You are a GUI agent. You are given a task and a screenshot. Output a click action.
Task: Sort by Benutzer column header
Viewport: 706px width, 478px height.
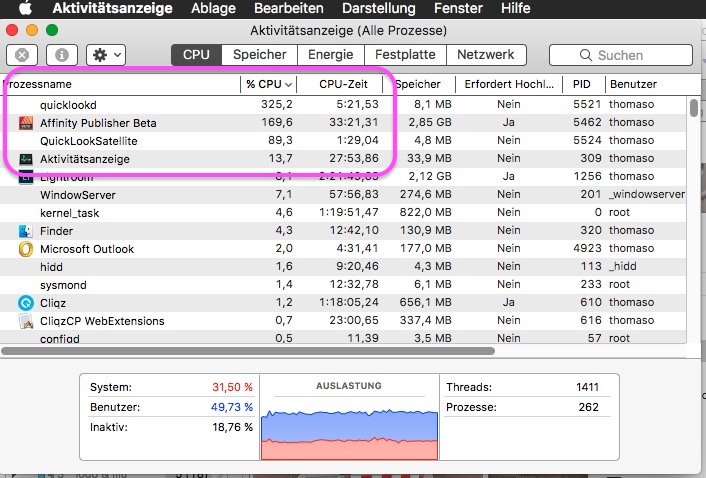coord(646,84)
